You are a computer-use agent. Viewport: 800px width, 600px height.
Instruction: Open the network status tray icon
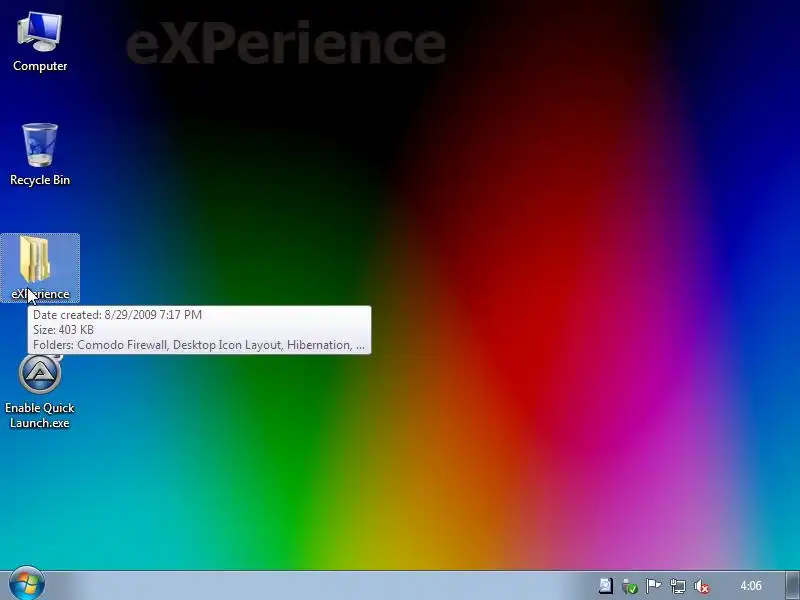(x=678, y=586)
